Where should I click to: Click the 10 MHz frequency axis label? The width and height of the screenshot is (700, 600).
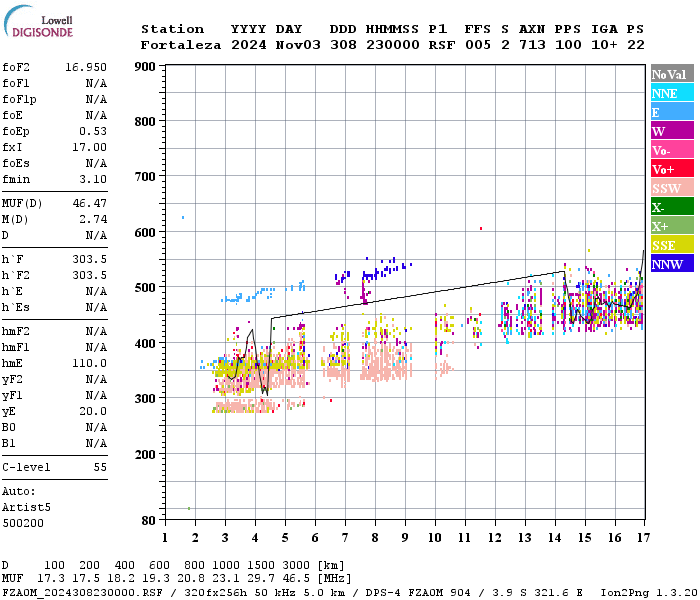pos(435,538)
